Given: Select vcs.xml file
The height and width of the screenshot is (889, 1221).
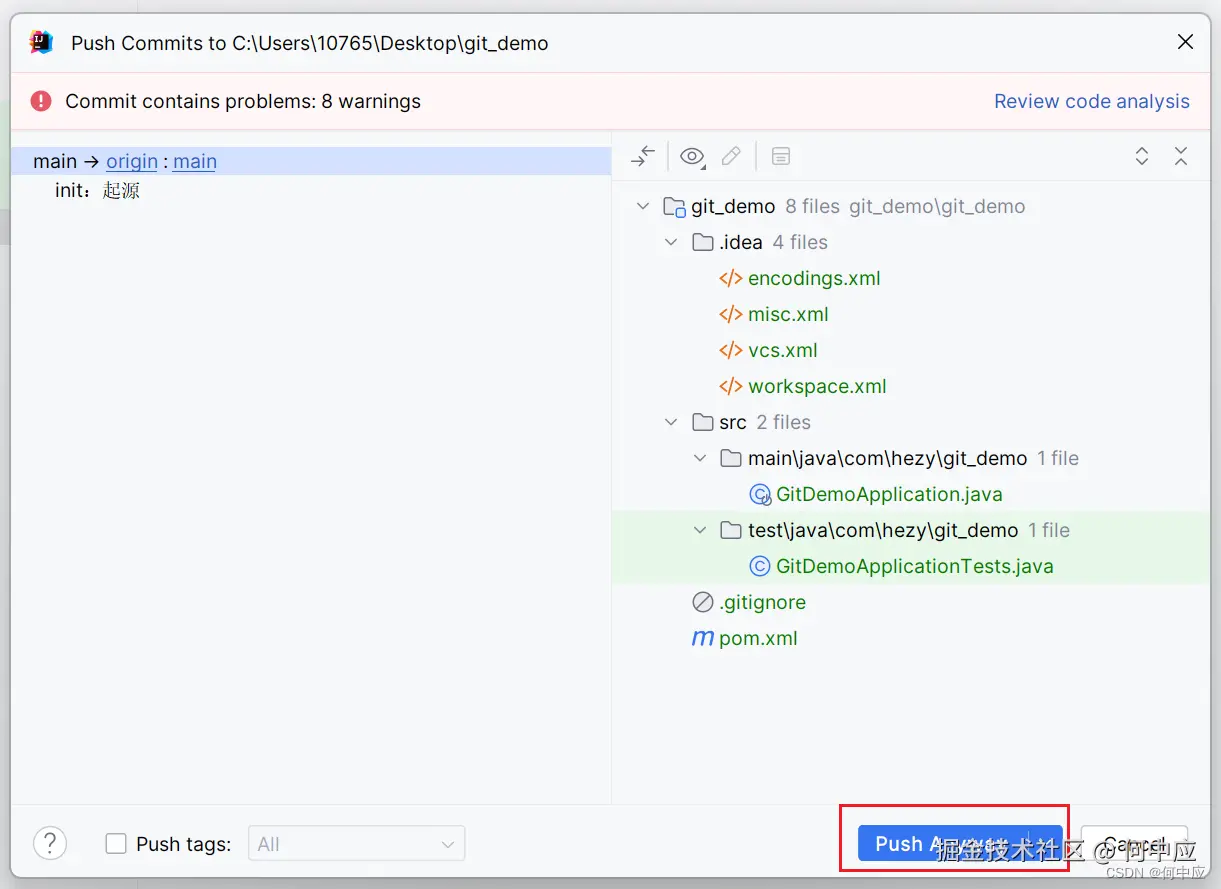Looking at the screenshot, I should pos(783,350).
